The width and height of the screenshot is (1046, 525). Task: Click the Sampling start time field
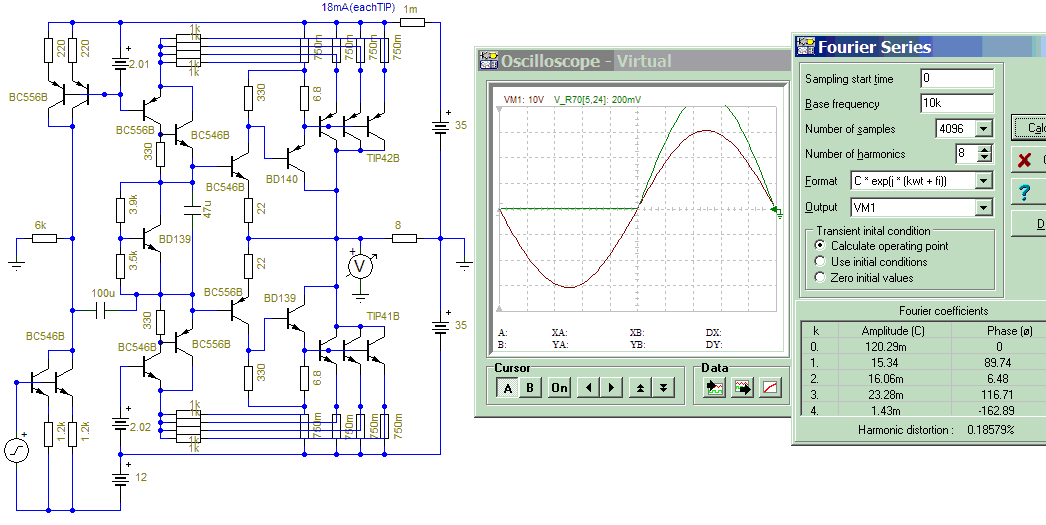point(957,78)
